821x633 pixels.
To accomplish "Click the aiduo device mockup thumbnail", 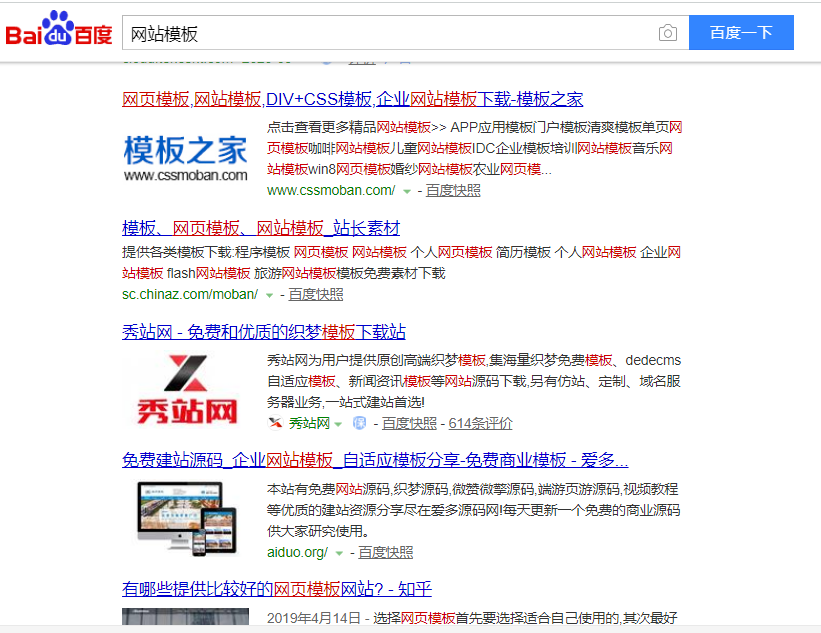I will 187,518.
